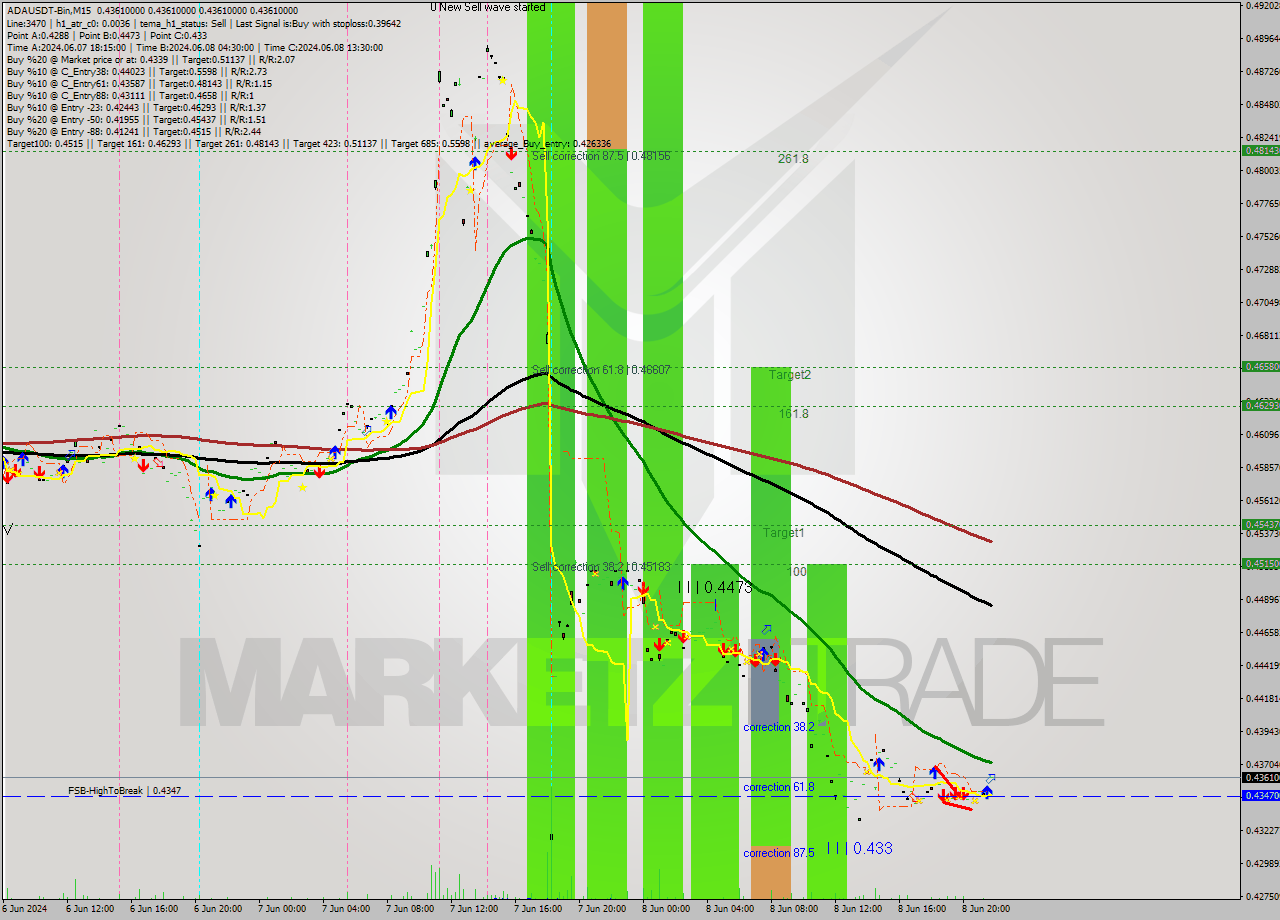The image size is (1280, 920).
Task: Select the red down arrow at the far left edge
Action: pyautogui.click(x=6, y=475)
